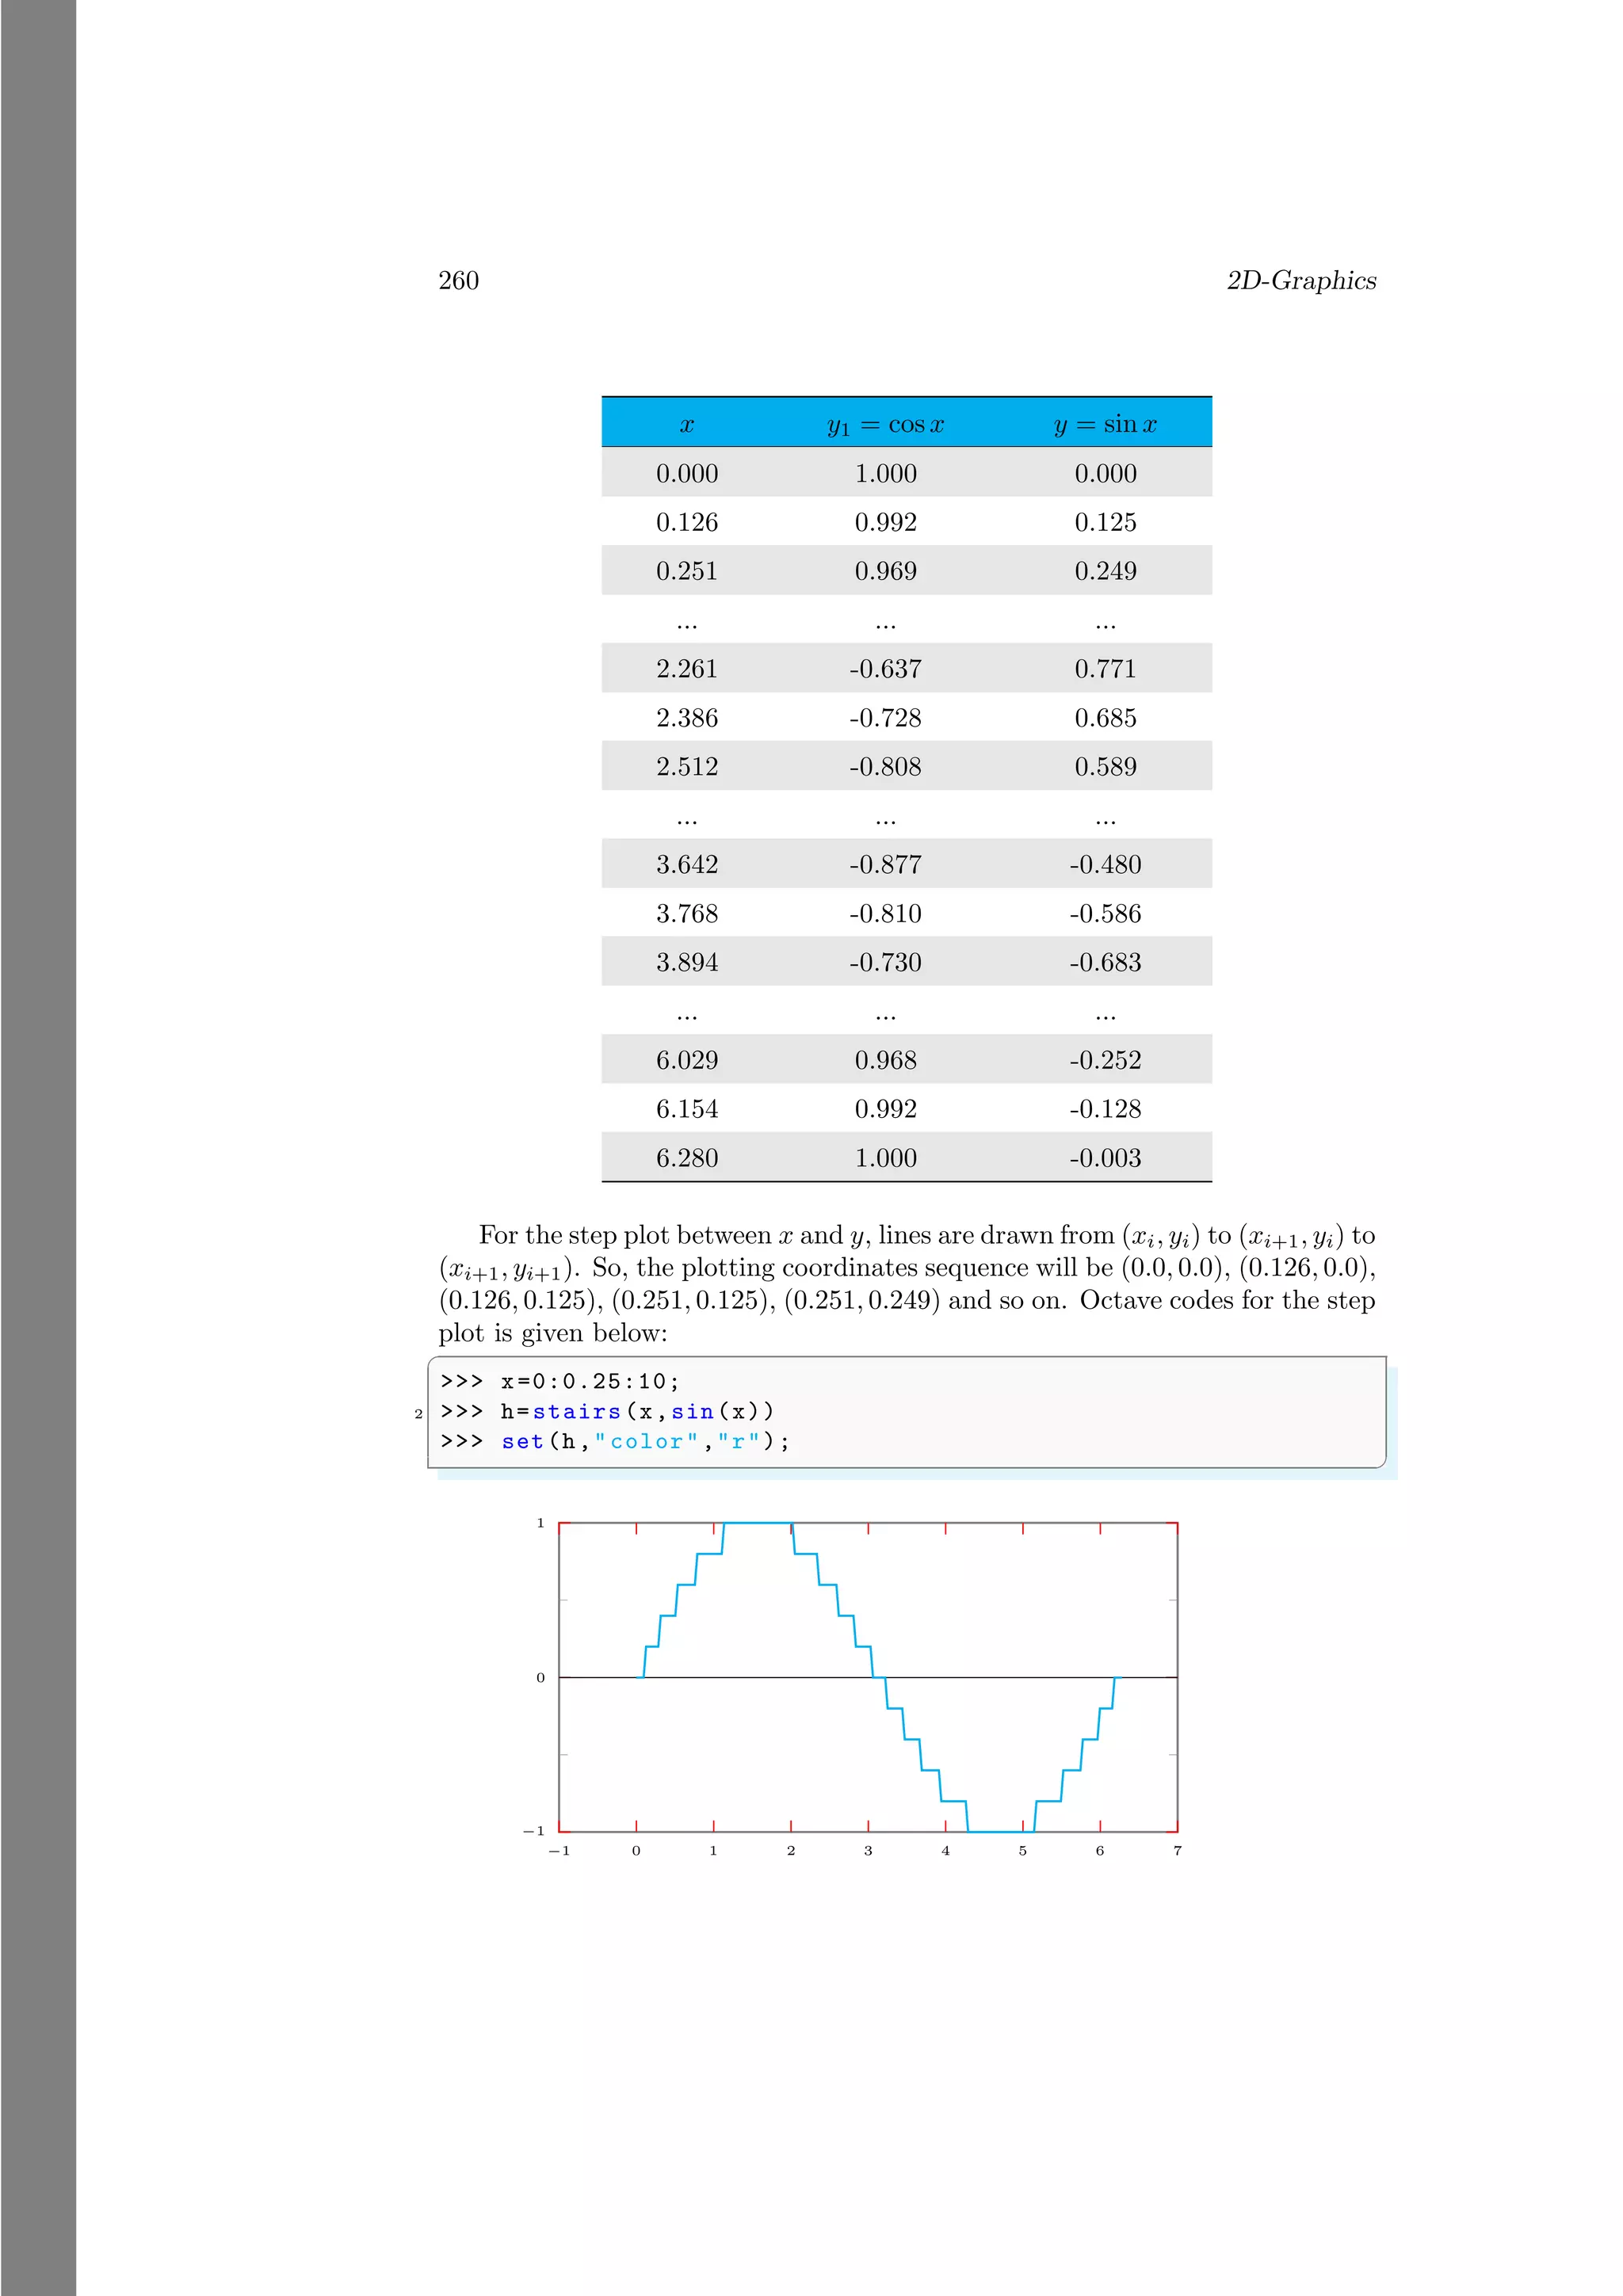The height and width of the screenshot is (2296, 1623).
Task: Select table cell 3.642
Action: pyautogui.click(x=687, y=865)
